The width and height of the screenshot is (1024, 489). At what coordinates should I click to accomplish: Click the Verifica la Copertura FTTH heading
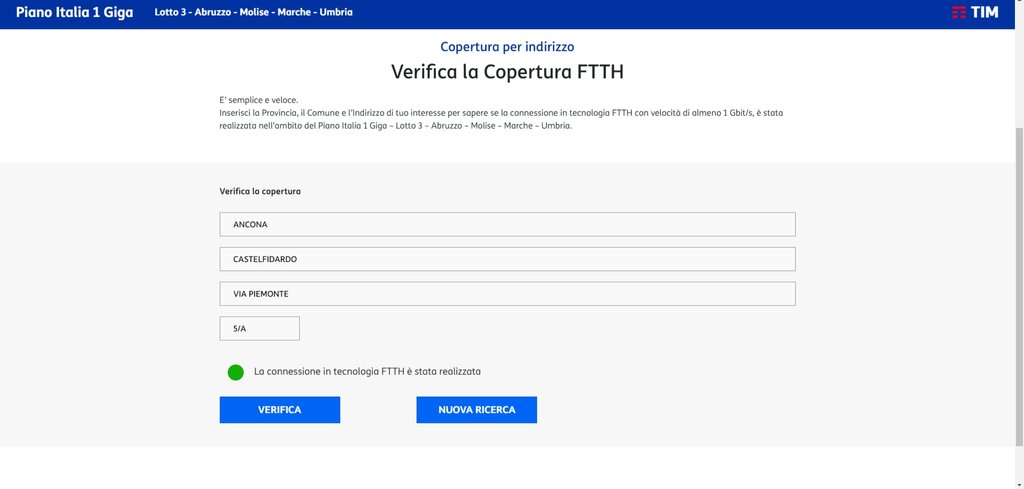507,72
